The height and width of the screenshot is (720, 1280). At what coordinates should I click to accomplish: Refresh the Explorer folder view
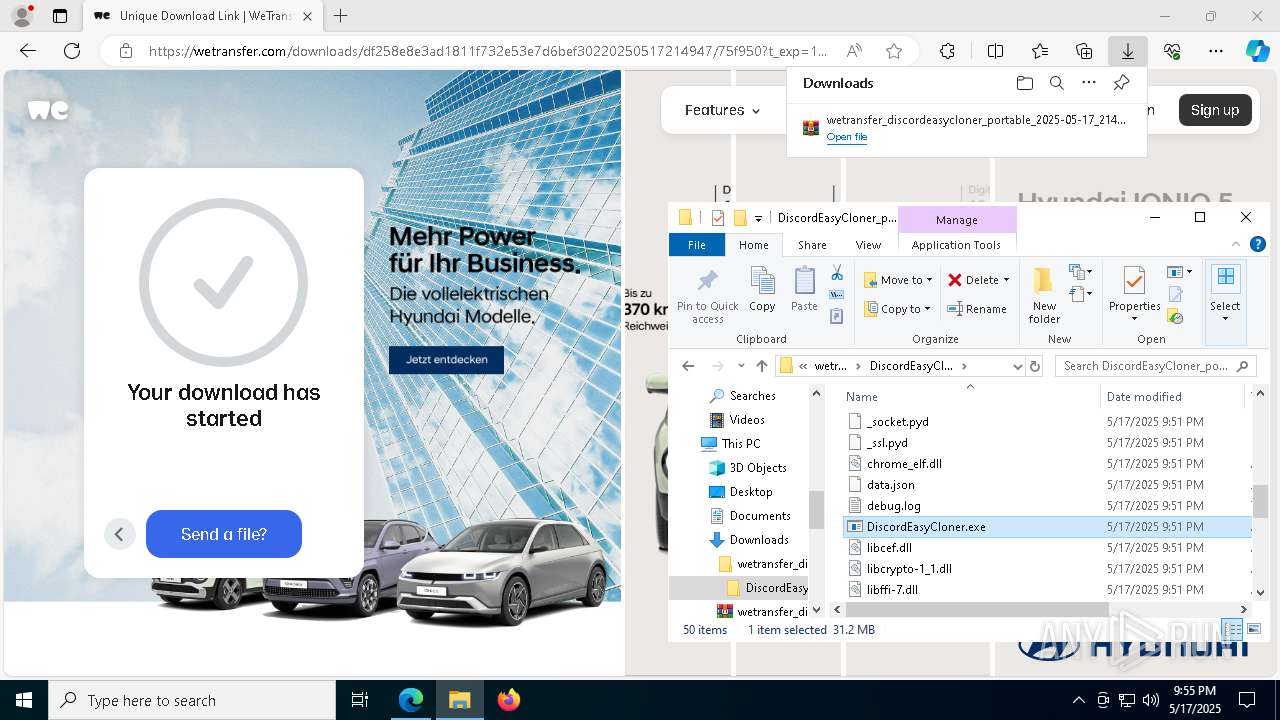1035,366
